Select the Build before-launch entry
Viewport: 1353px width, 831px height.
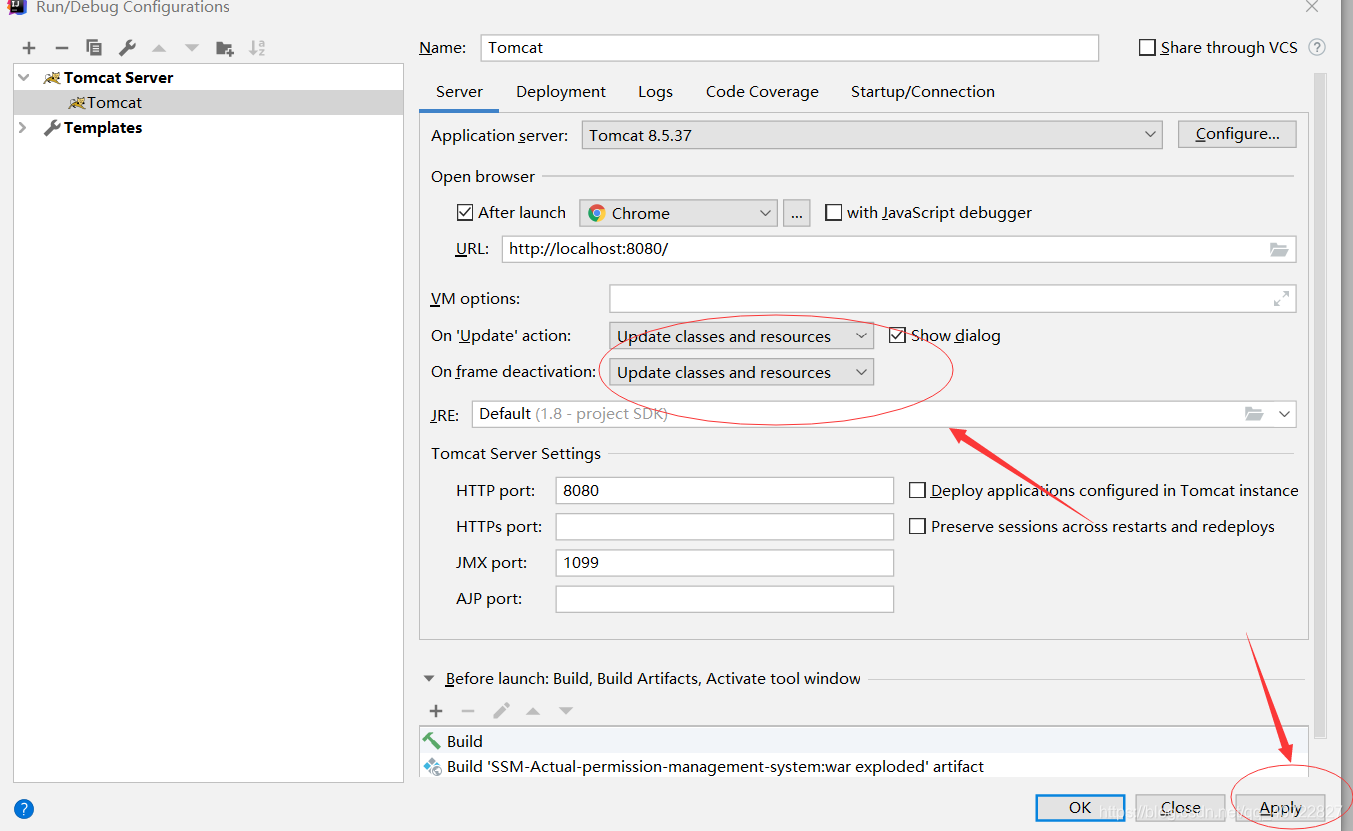(x=863, y=741)
